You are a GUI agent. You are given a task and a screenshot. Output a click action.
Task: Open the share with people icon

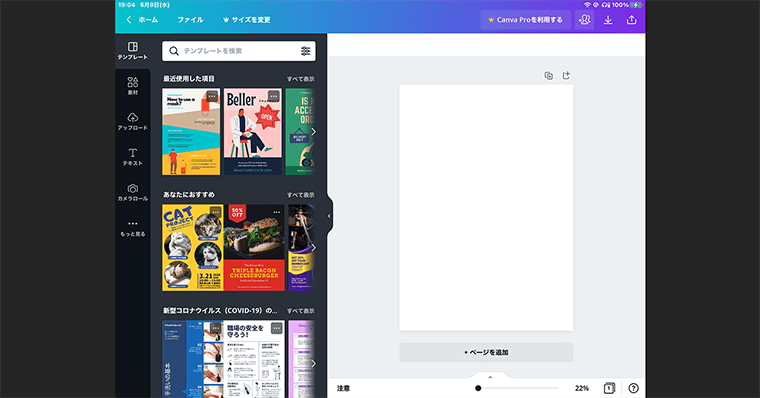(x=585, y=20)
